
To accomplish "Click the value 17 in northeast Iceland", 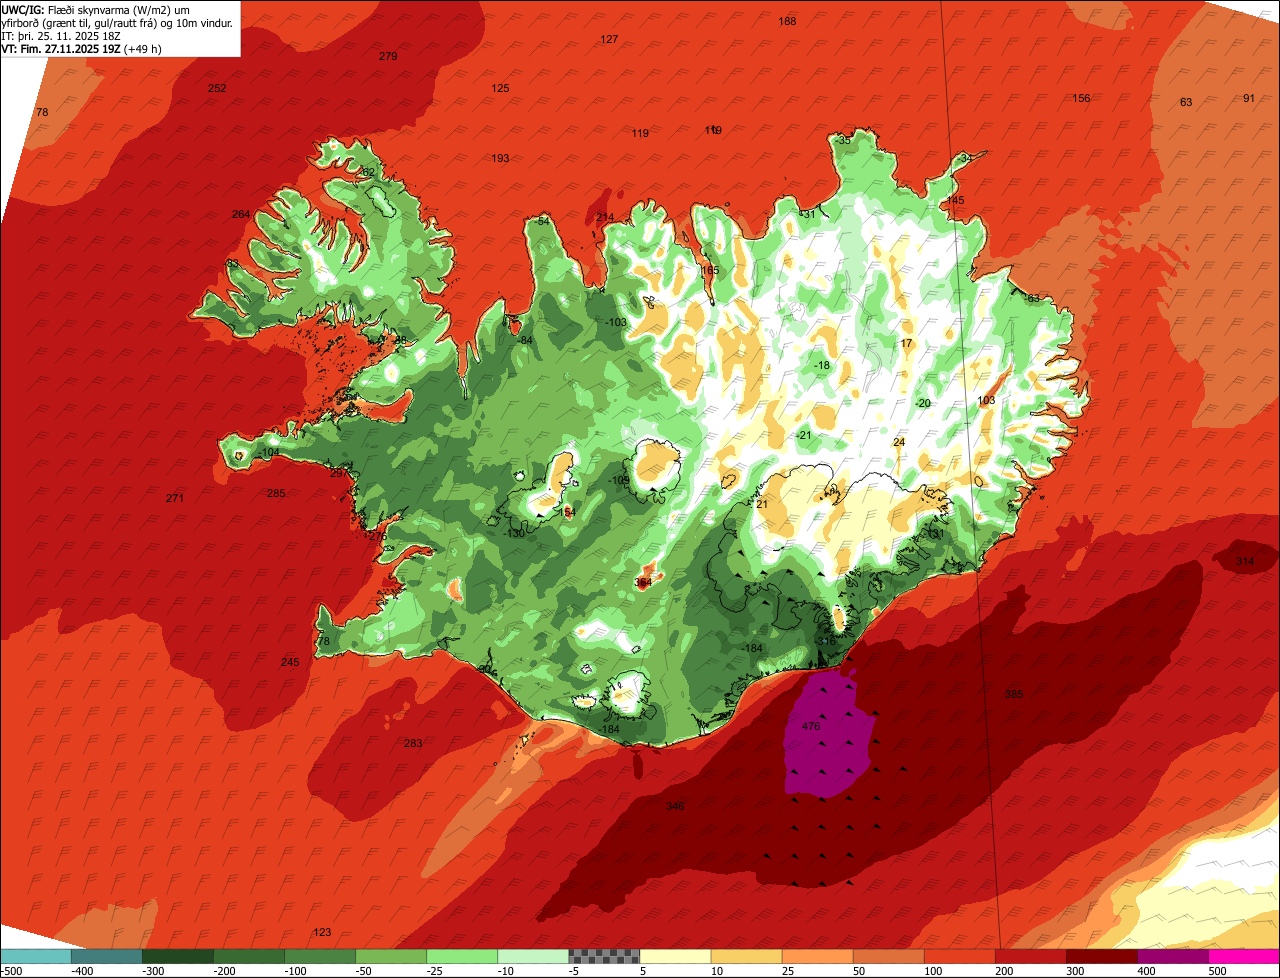I will (907, 344).
